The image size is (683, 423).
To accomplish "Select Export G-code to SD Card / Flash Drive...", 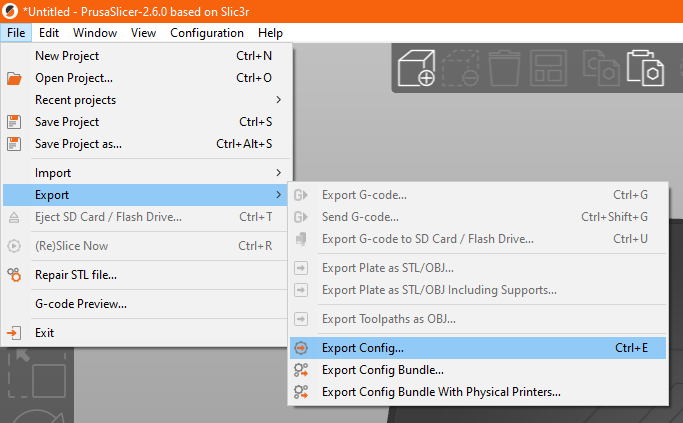I will (x=478, y=239).
